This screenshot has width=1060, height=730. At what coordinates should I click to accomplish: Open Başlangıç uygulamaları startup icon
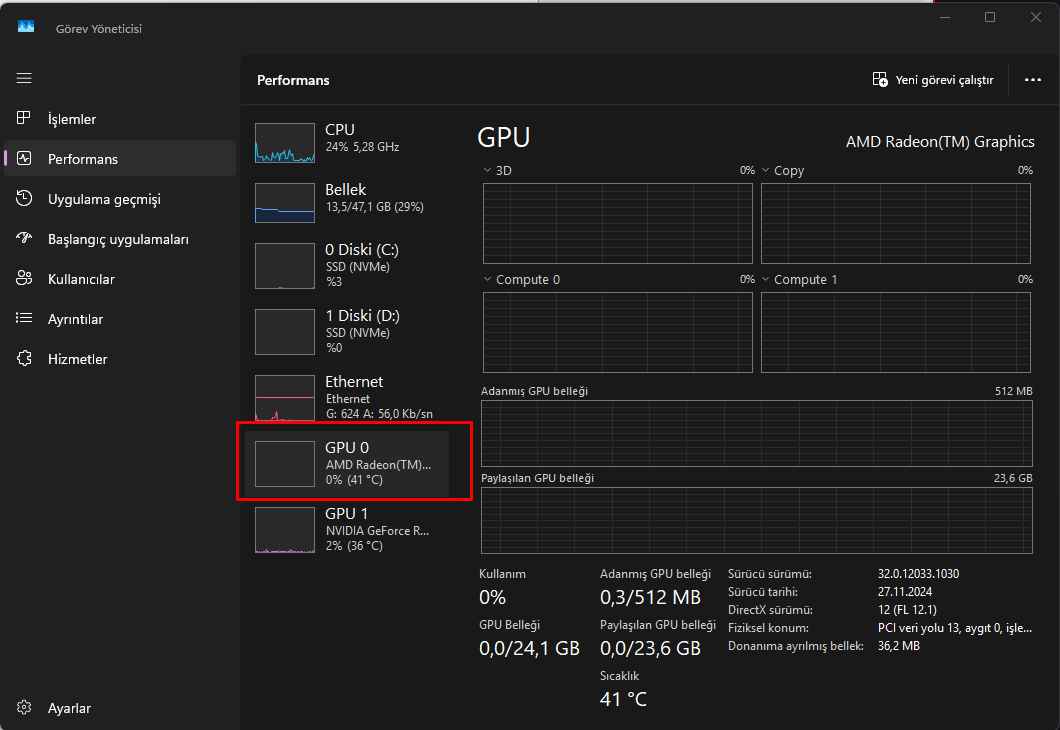pos(24,239)
